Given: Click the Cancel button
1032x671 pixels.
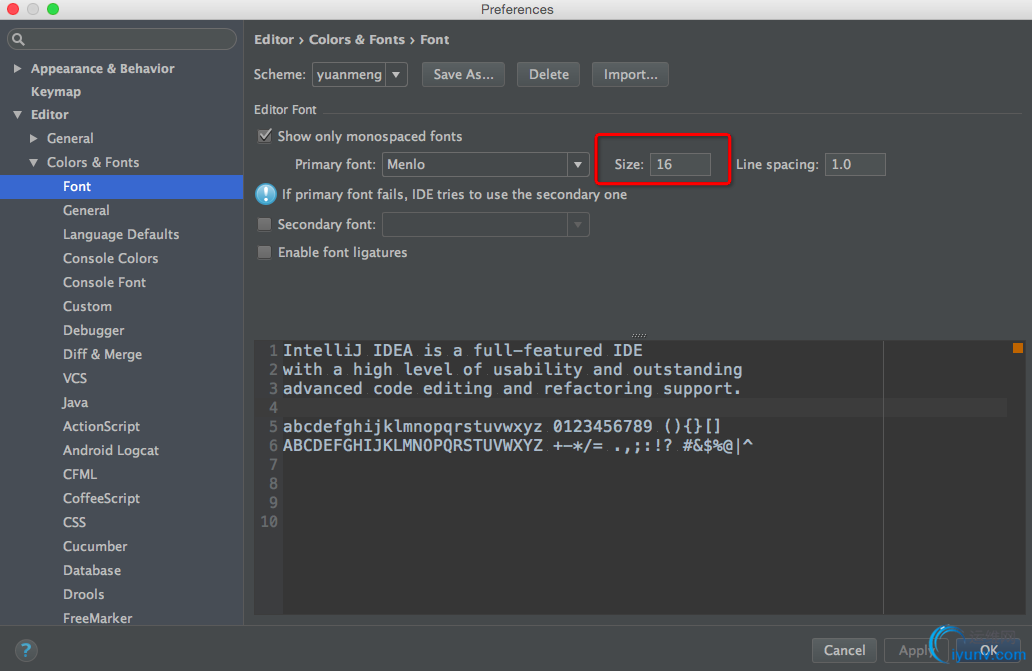Looking at the screenshot, I should coord(844,650).
